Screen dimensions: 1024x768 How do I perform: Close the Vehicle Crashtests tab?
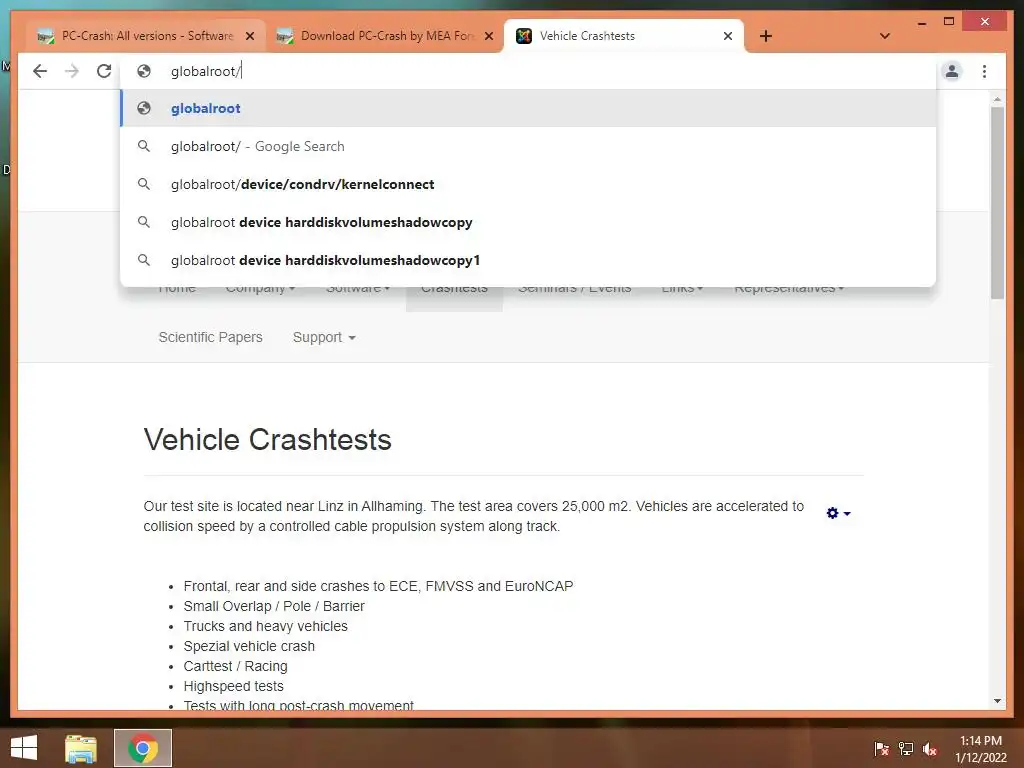click(728, 36)
